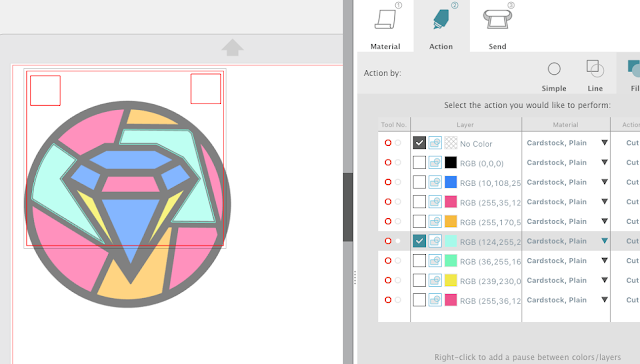Open material dropdown for RGB (255,36,12 row
Image resolution: width=640 pixels, height=364 pixels.
(604, 300)
